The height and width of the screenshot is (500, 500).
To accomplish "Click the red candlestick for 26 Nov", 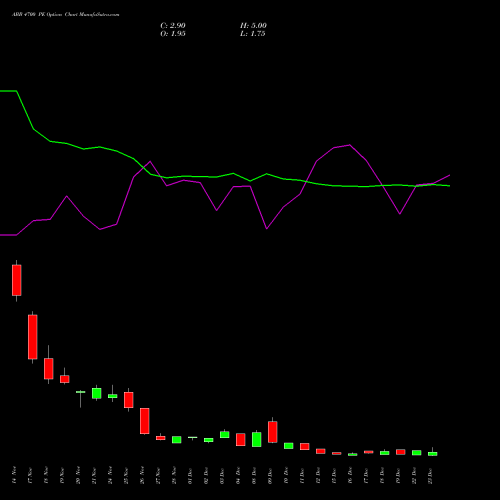I will point(145,421).
